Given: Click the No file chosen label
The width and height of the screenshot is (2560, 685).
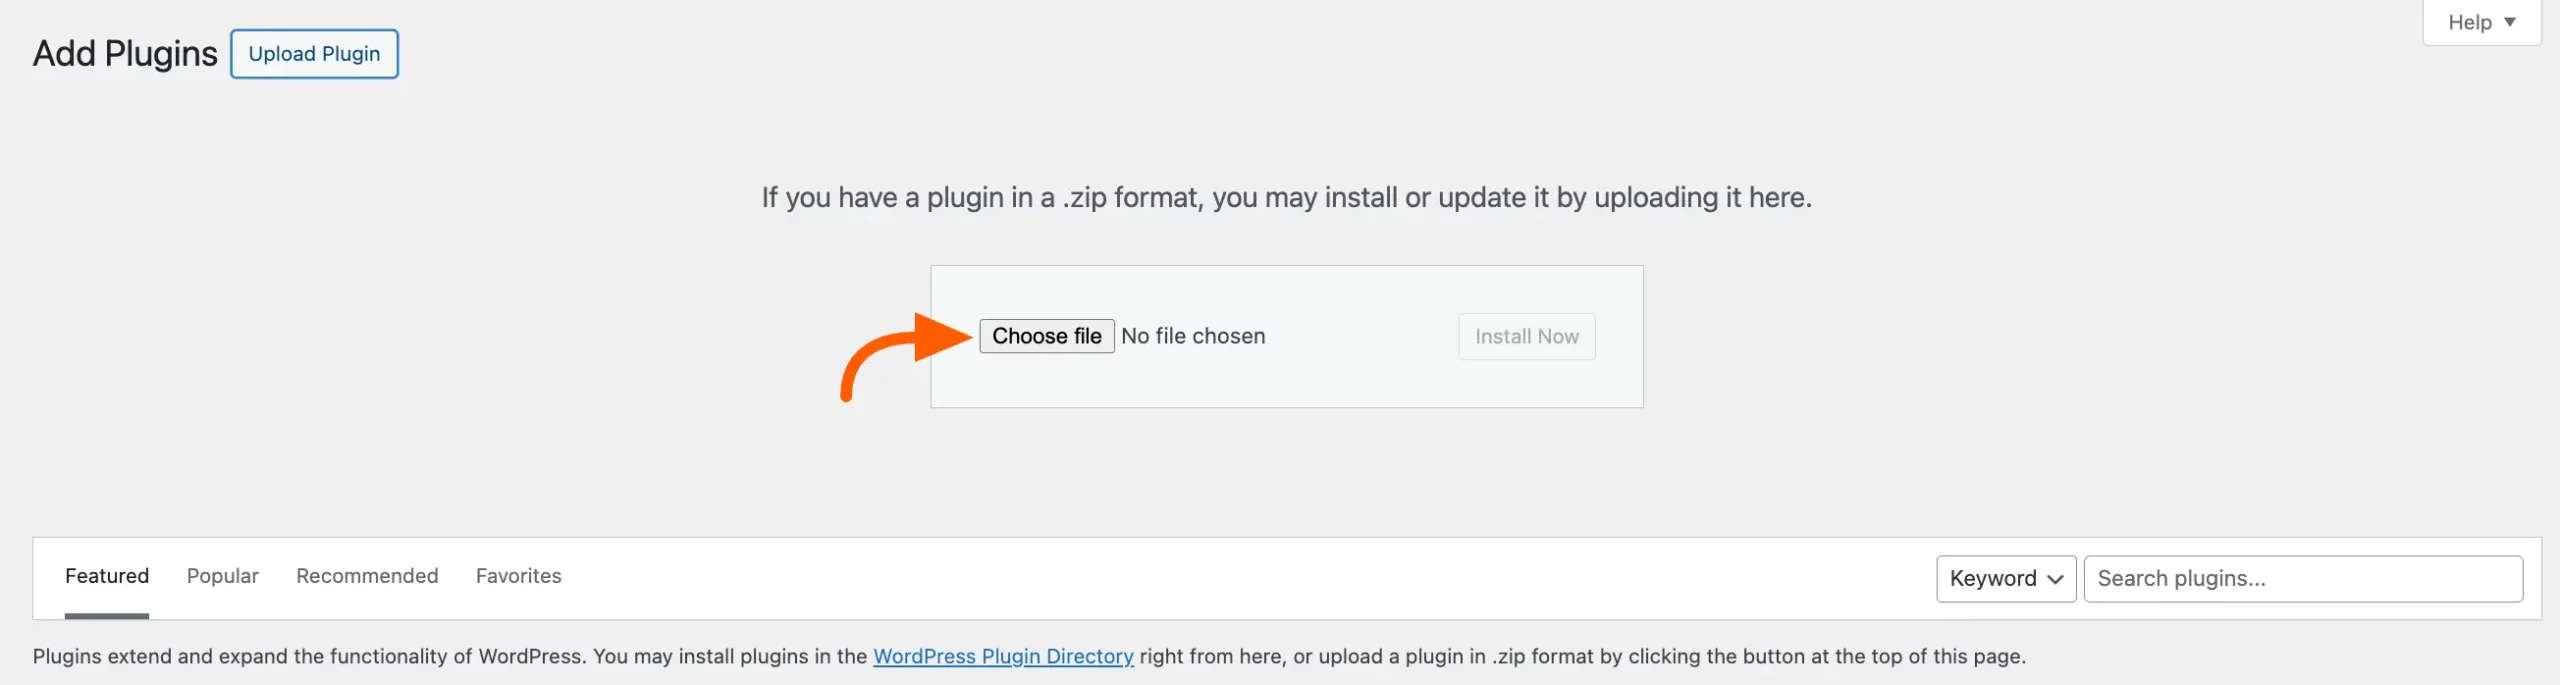Looking at the screenshot, I should tap(1193, 336).
